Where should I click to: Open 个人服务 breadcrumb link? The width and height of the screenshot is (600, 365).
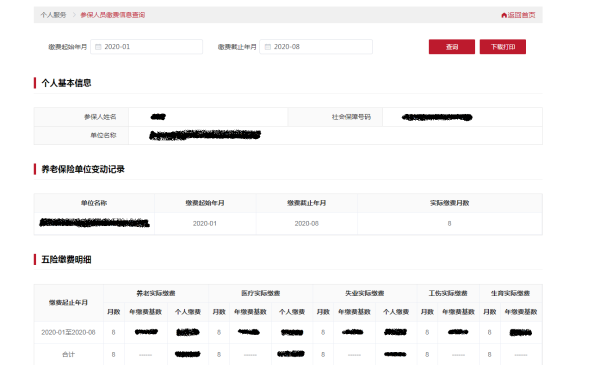[54, 15]
